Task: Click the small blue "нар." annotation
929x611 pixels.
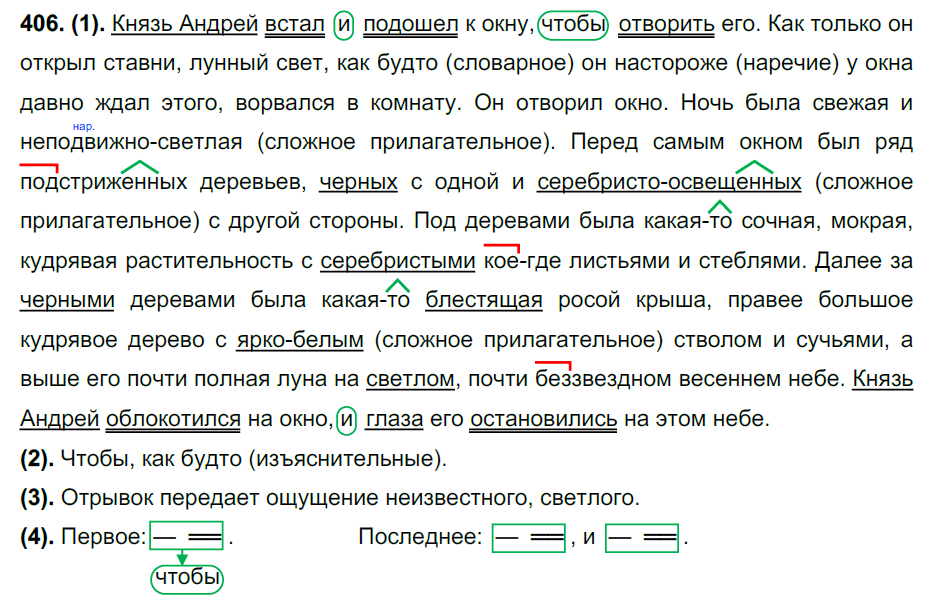Action: (83, 126)
